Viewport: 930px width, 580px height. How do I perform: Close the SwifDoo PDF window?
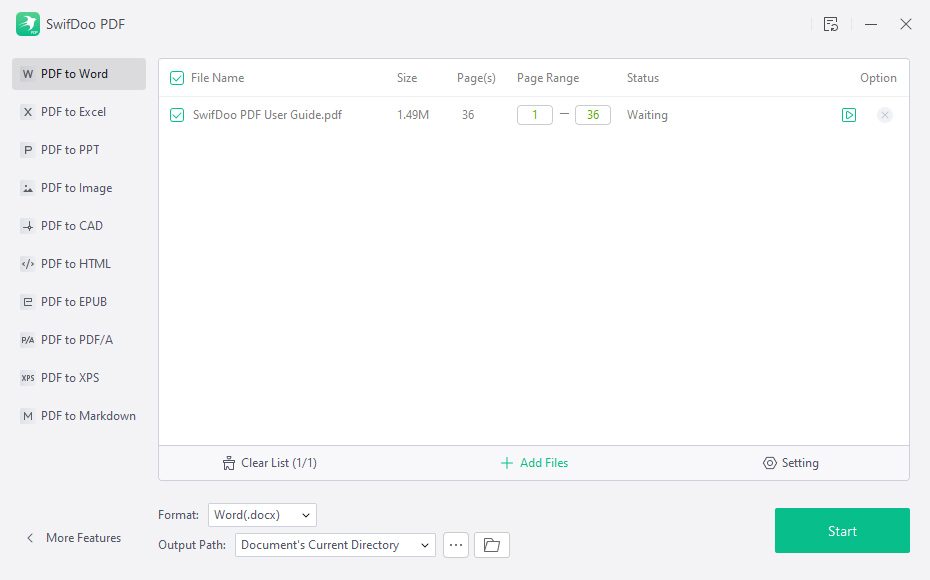click(x=906, y=24)
